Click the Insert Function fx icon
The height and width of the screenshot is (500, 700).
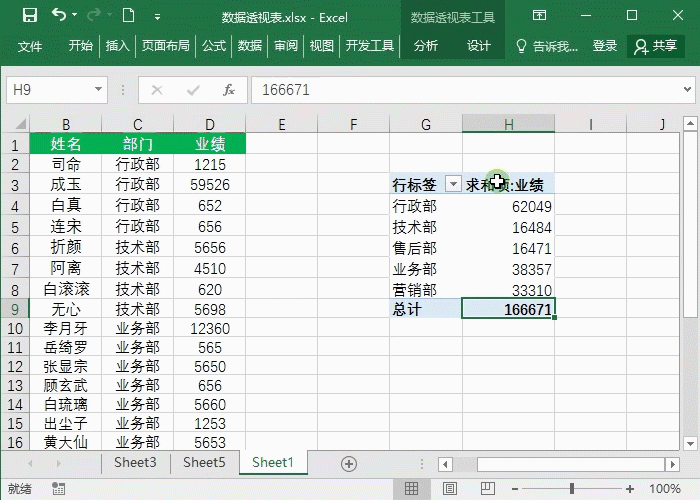coord(229,90)
